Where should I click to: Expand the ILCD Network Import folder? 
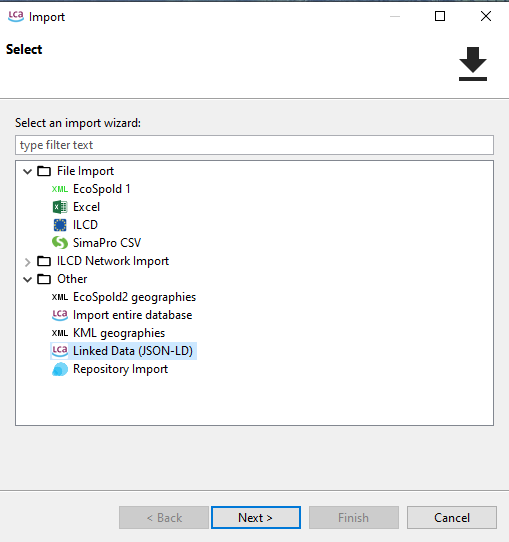[28, 262]
